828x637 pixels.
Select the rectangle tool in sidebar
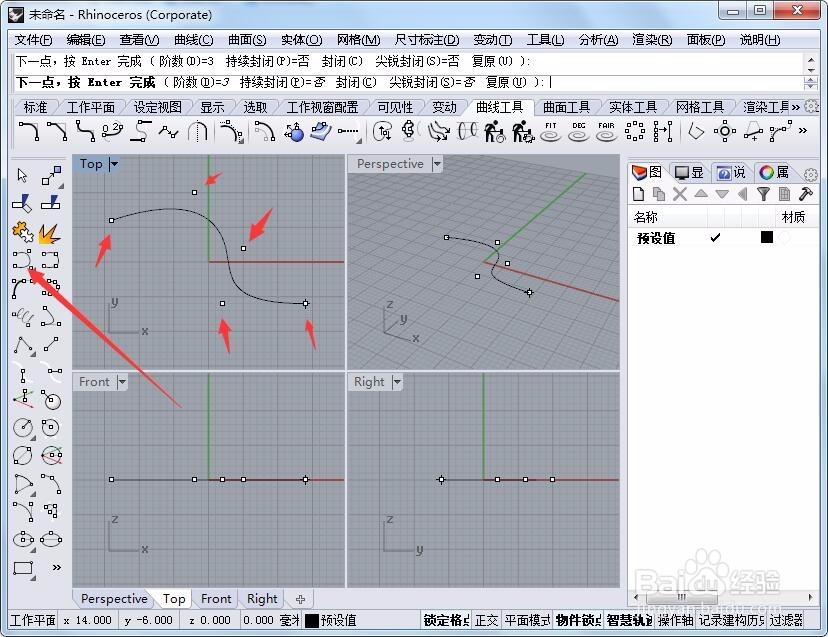click(23, 569)
